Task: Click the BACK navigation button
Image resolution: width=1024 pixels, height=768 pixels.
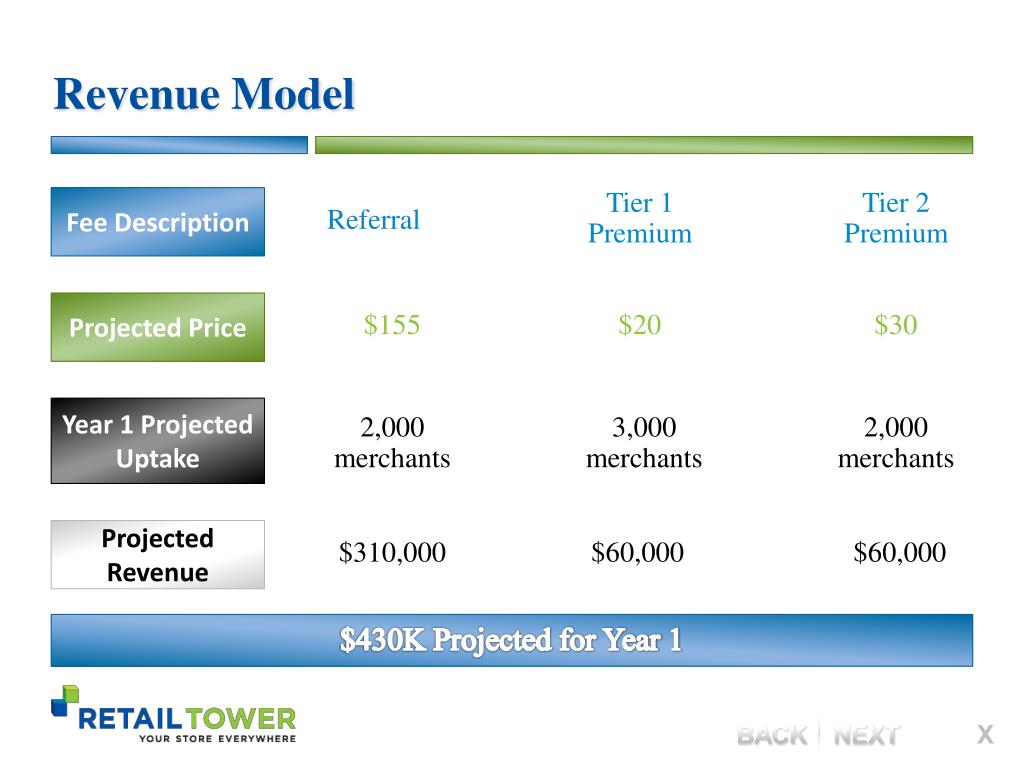Action: (772, 736)
